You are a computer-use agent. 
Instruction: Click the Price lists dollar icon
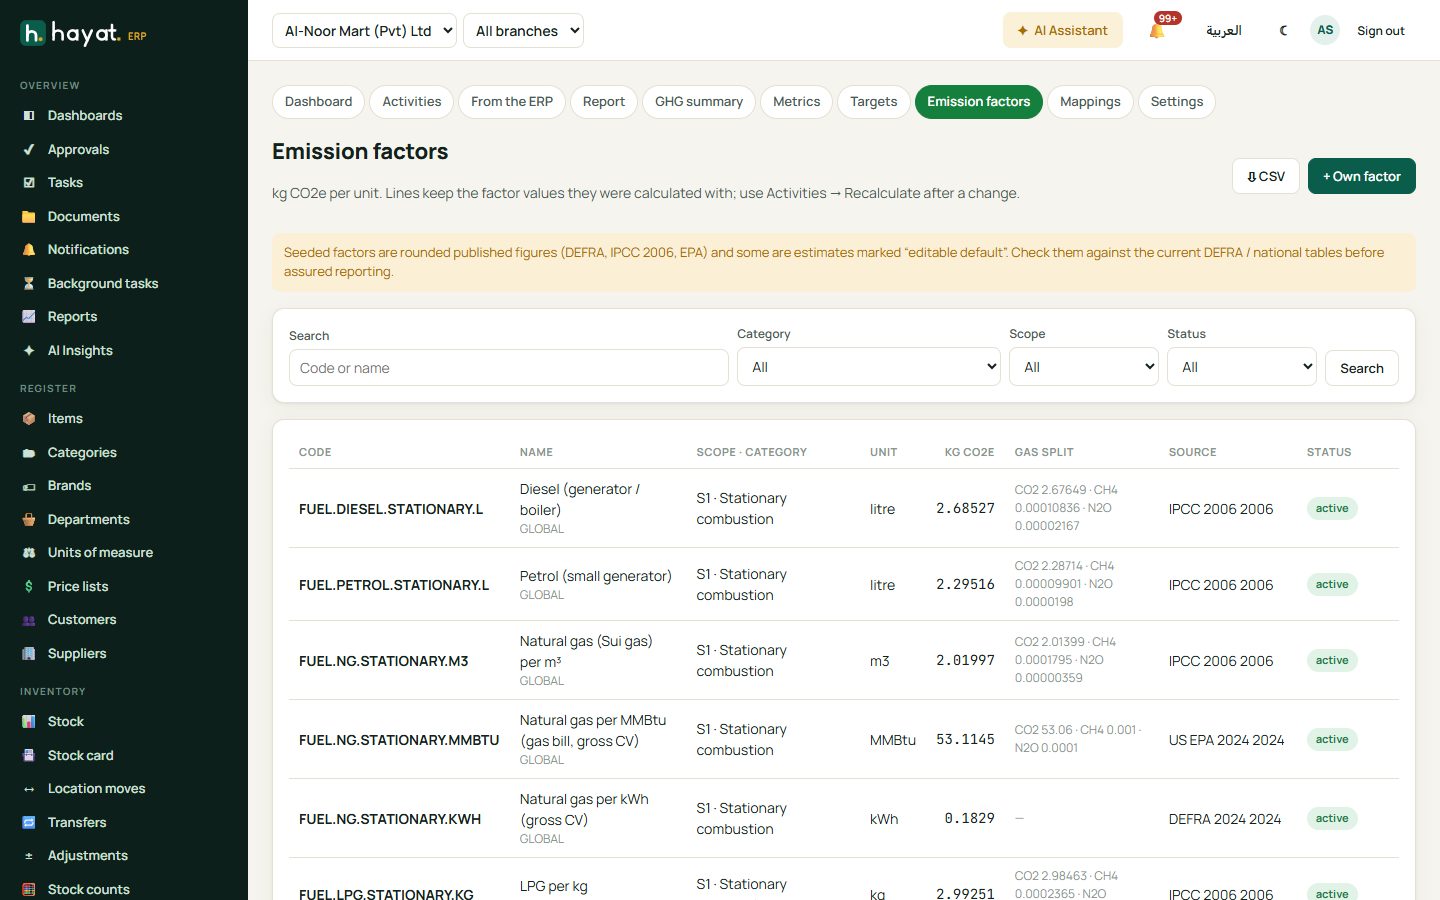pos(29,587)
